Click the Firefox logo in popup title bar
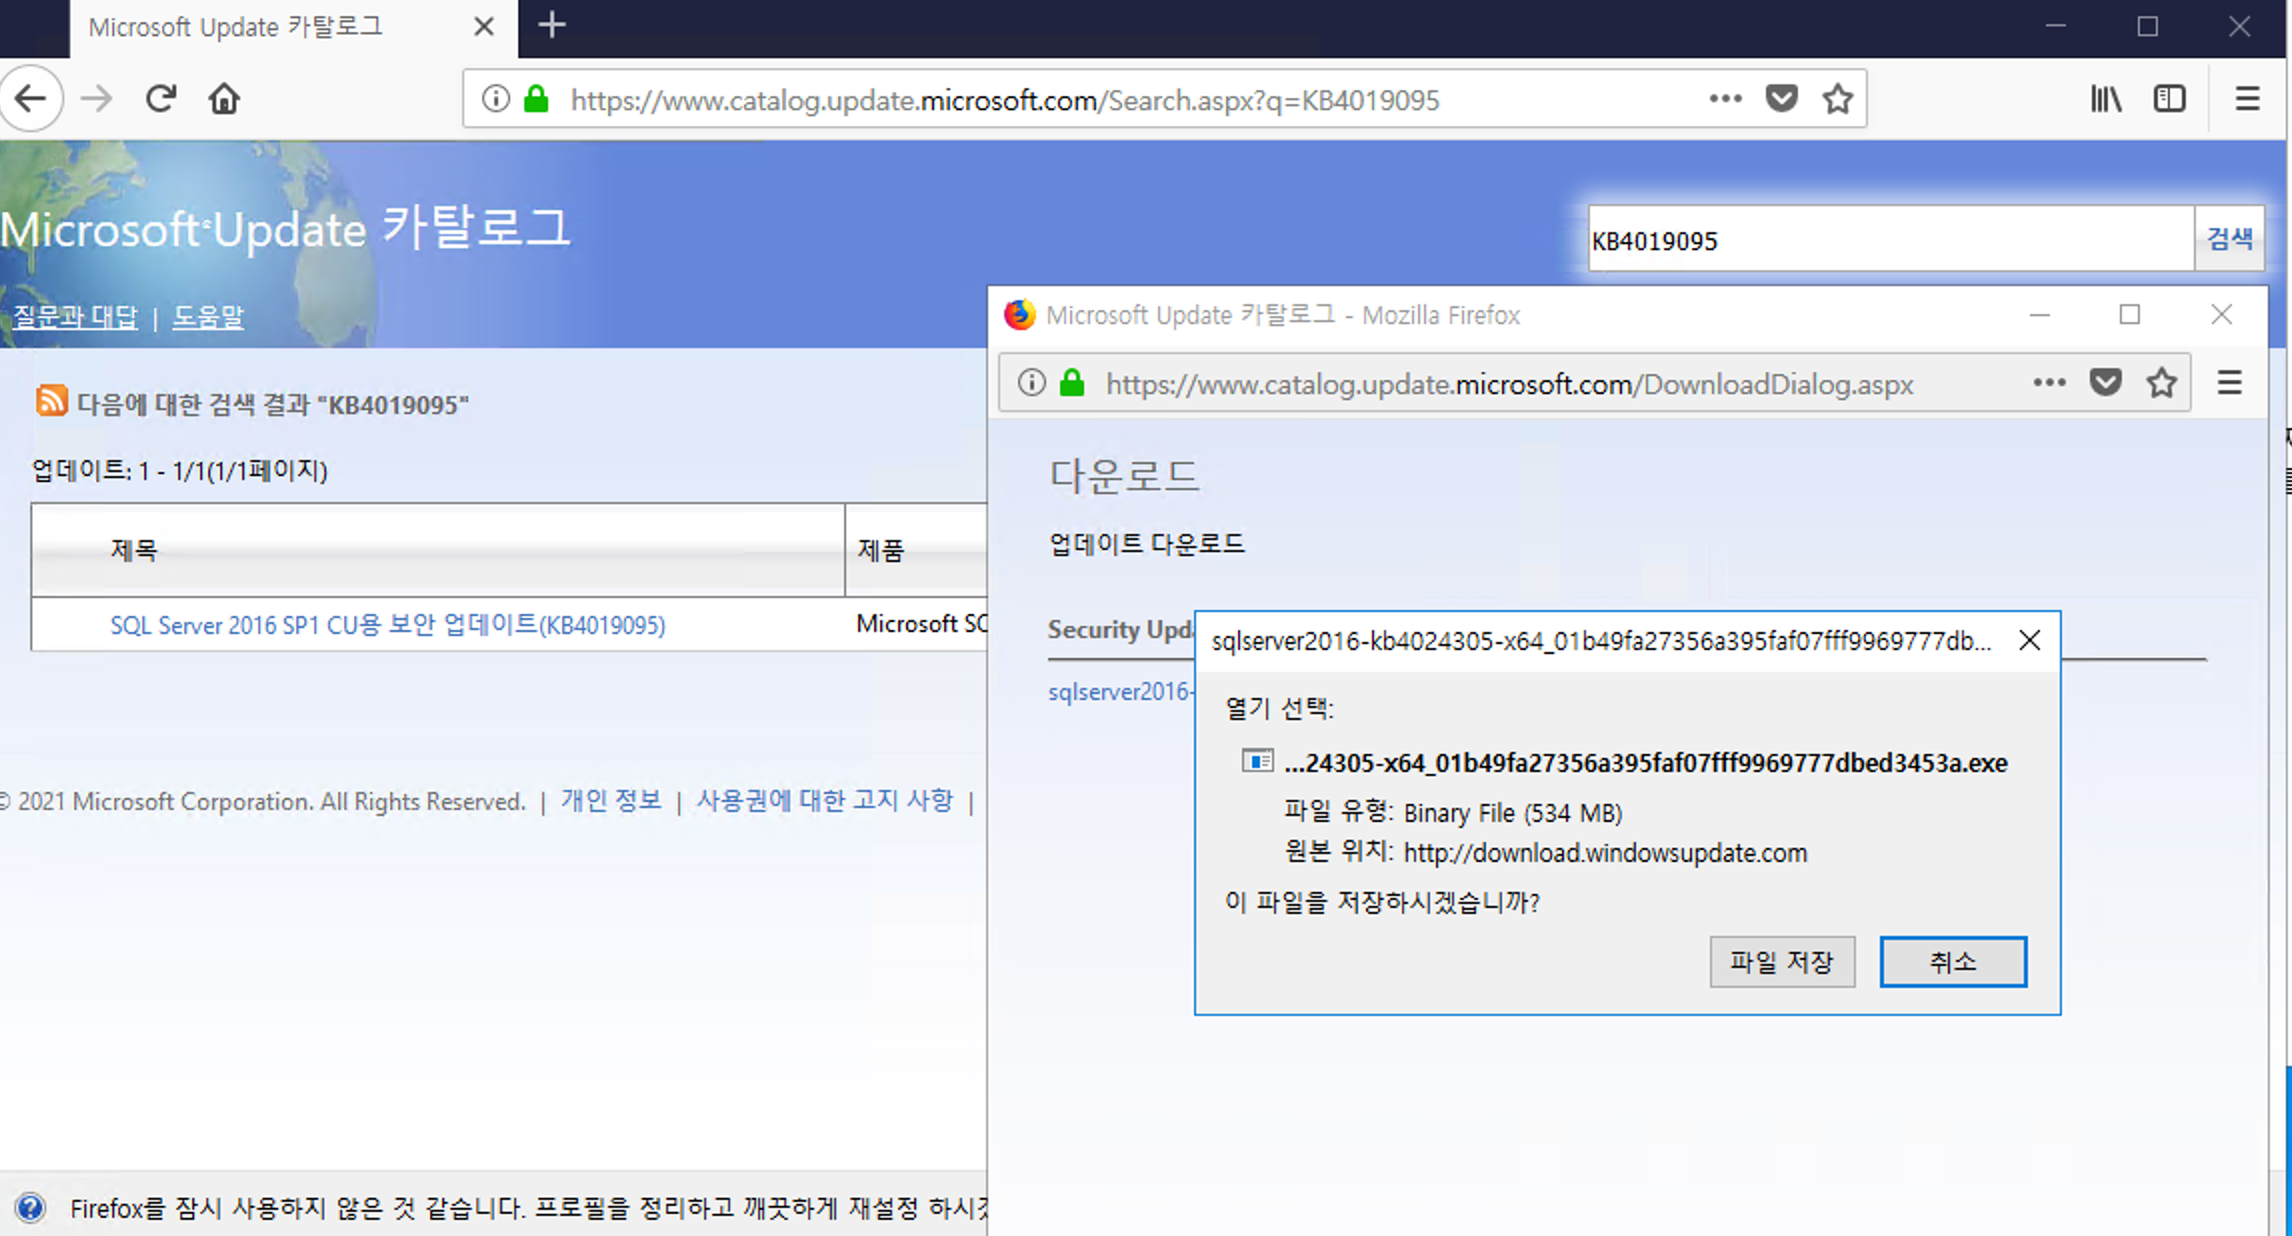This screenshot has width=2292, height=1236. (x=1019, y=314)
